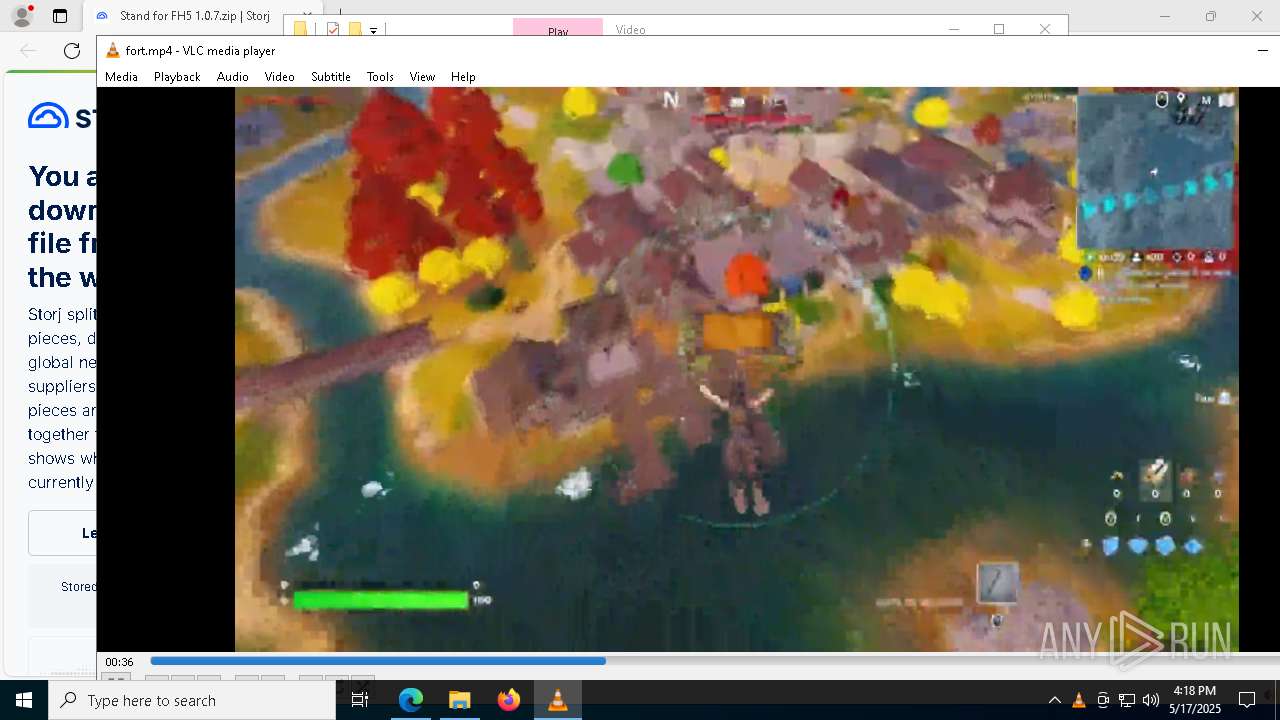Open network settings tray icon

click(1127, 700)
